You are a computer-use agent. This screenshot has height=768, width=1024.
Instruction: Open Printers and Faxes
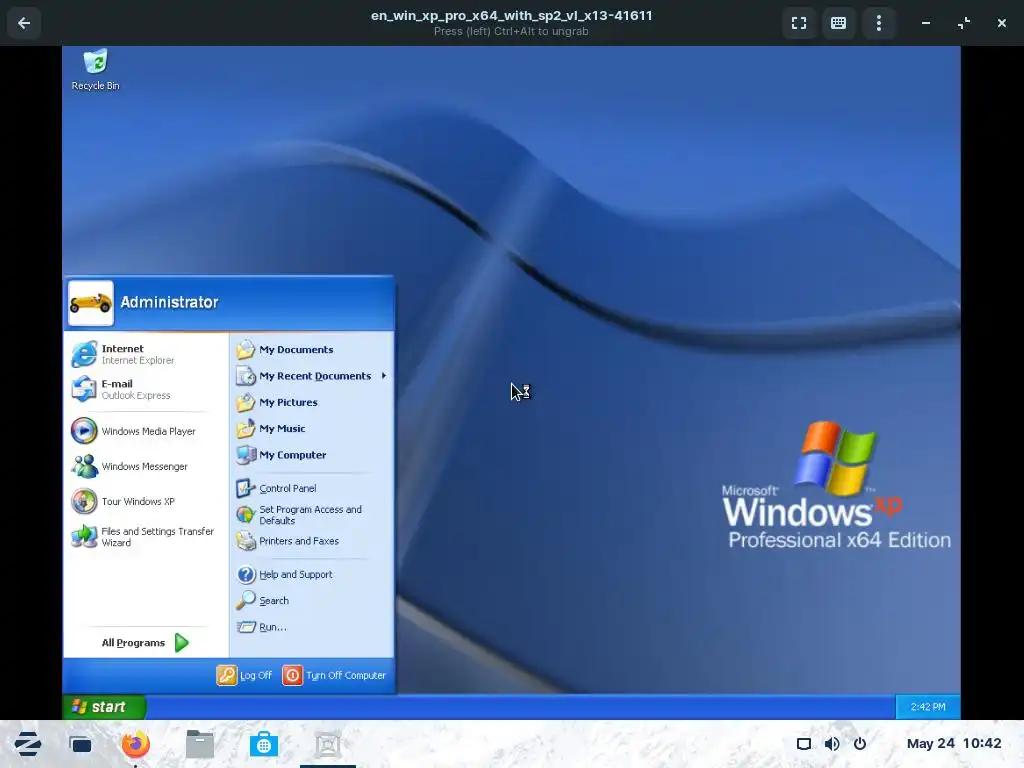(312, 541)
